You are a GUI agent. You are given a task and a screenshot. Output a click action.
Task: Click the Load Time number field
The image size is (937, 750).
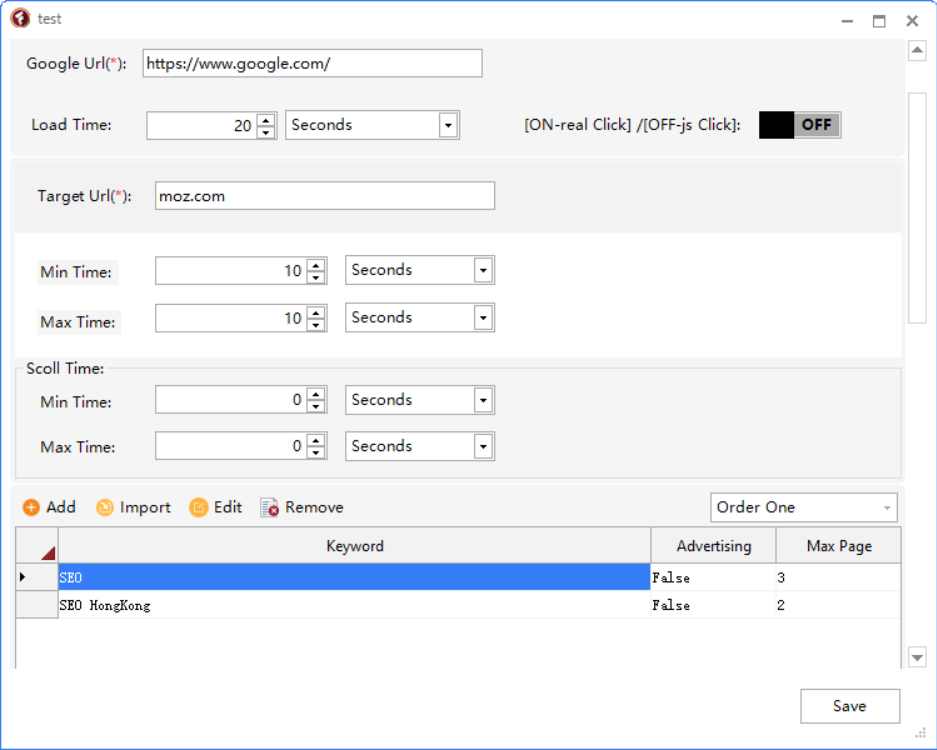pyautogui.click(x=202, y=125)
